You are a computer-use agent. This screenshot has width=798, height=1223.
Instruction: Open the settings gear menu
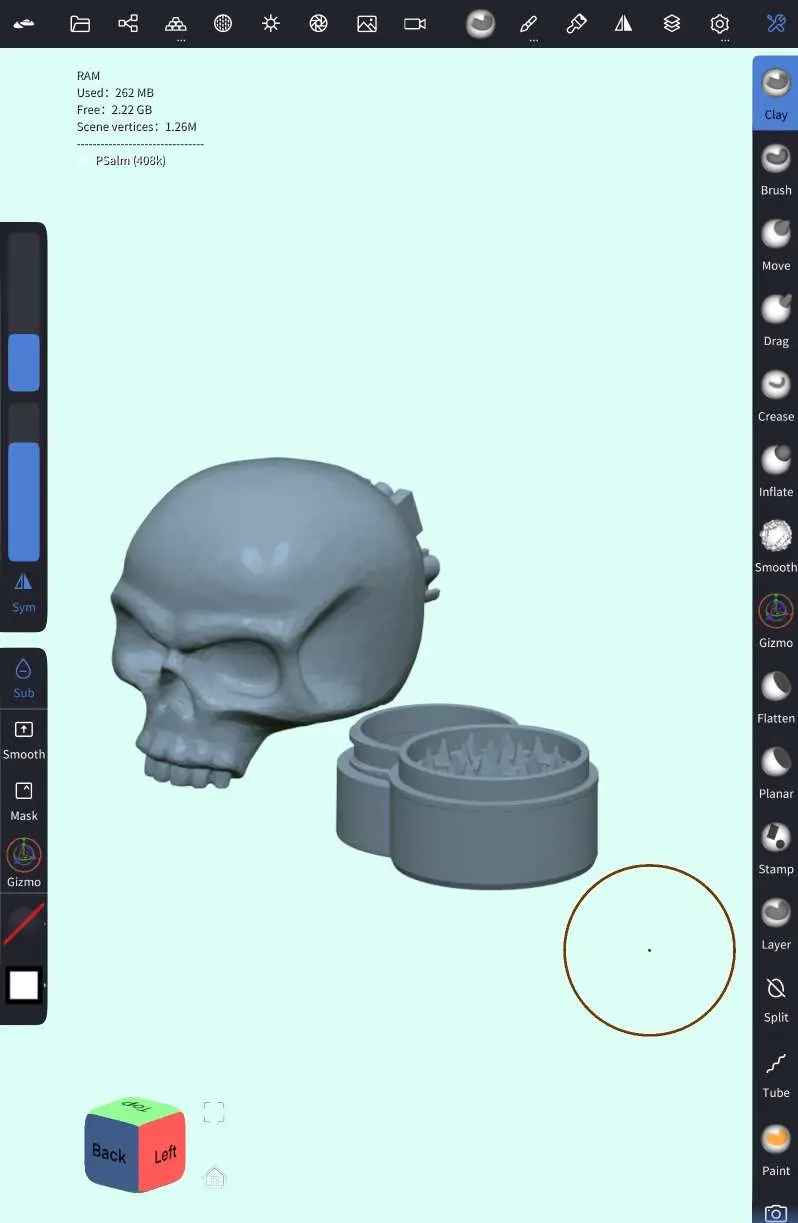tap(720, 24)
